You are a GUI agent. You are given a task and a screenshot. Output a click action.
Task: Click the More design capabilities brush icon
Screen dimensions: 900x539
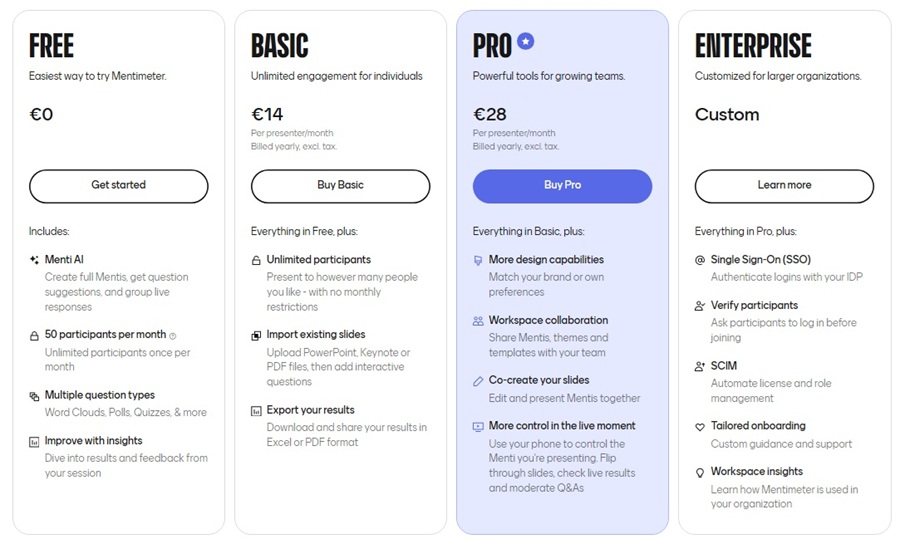click(x=478, y=261)
